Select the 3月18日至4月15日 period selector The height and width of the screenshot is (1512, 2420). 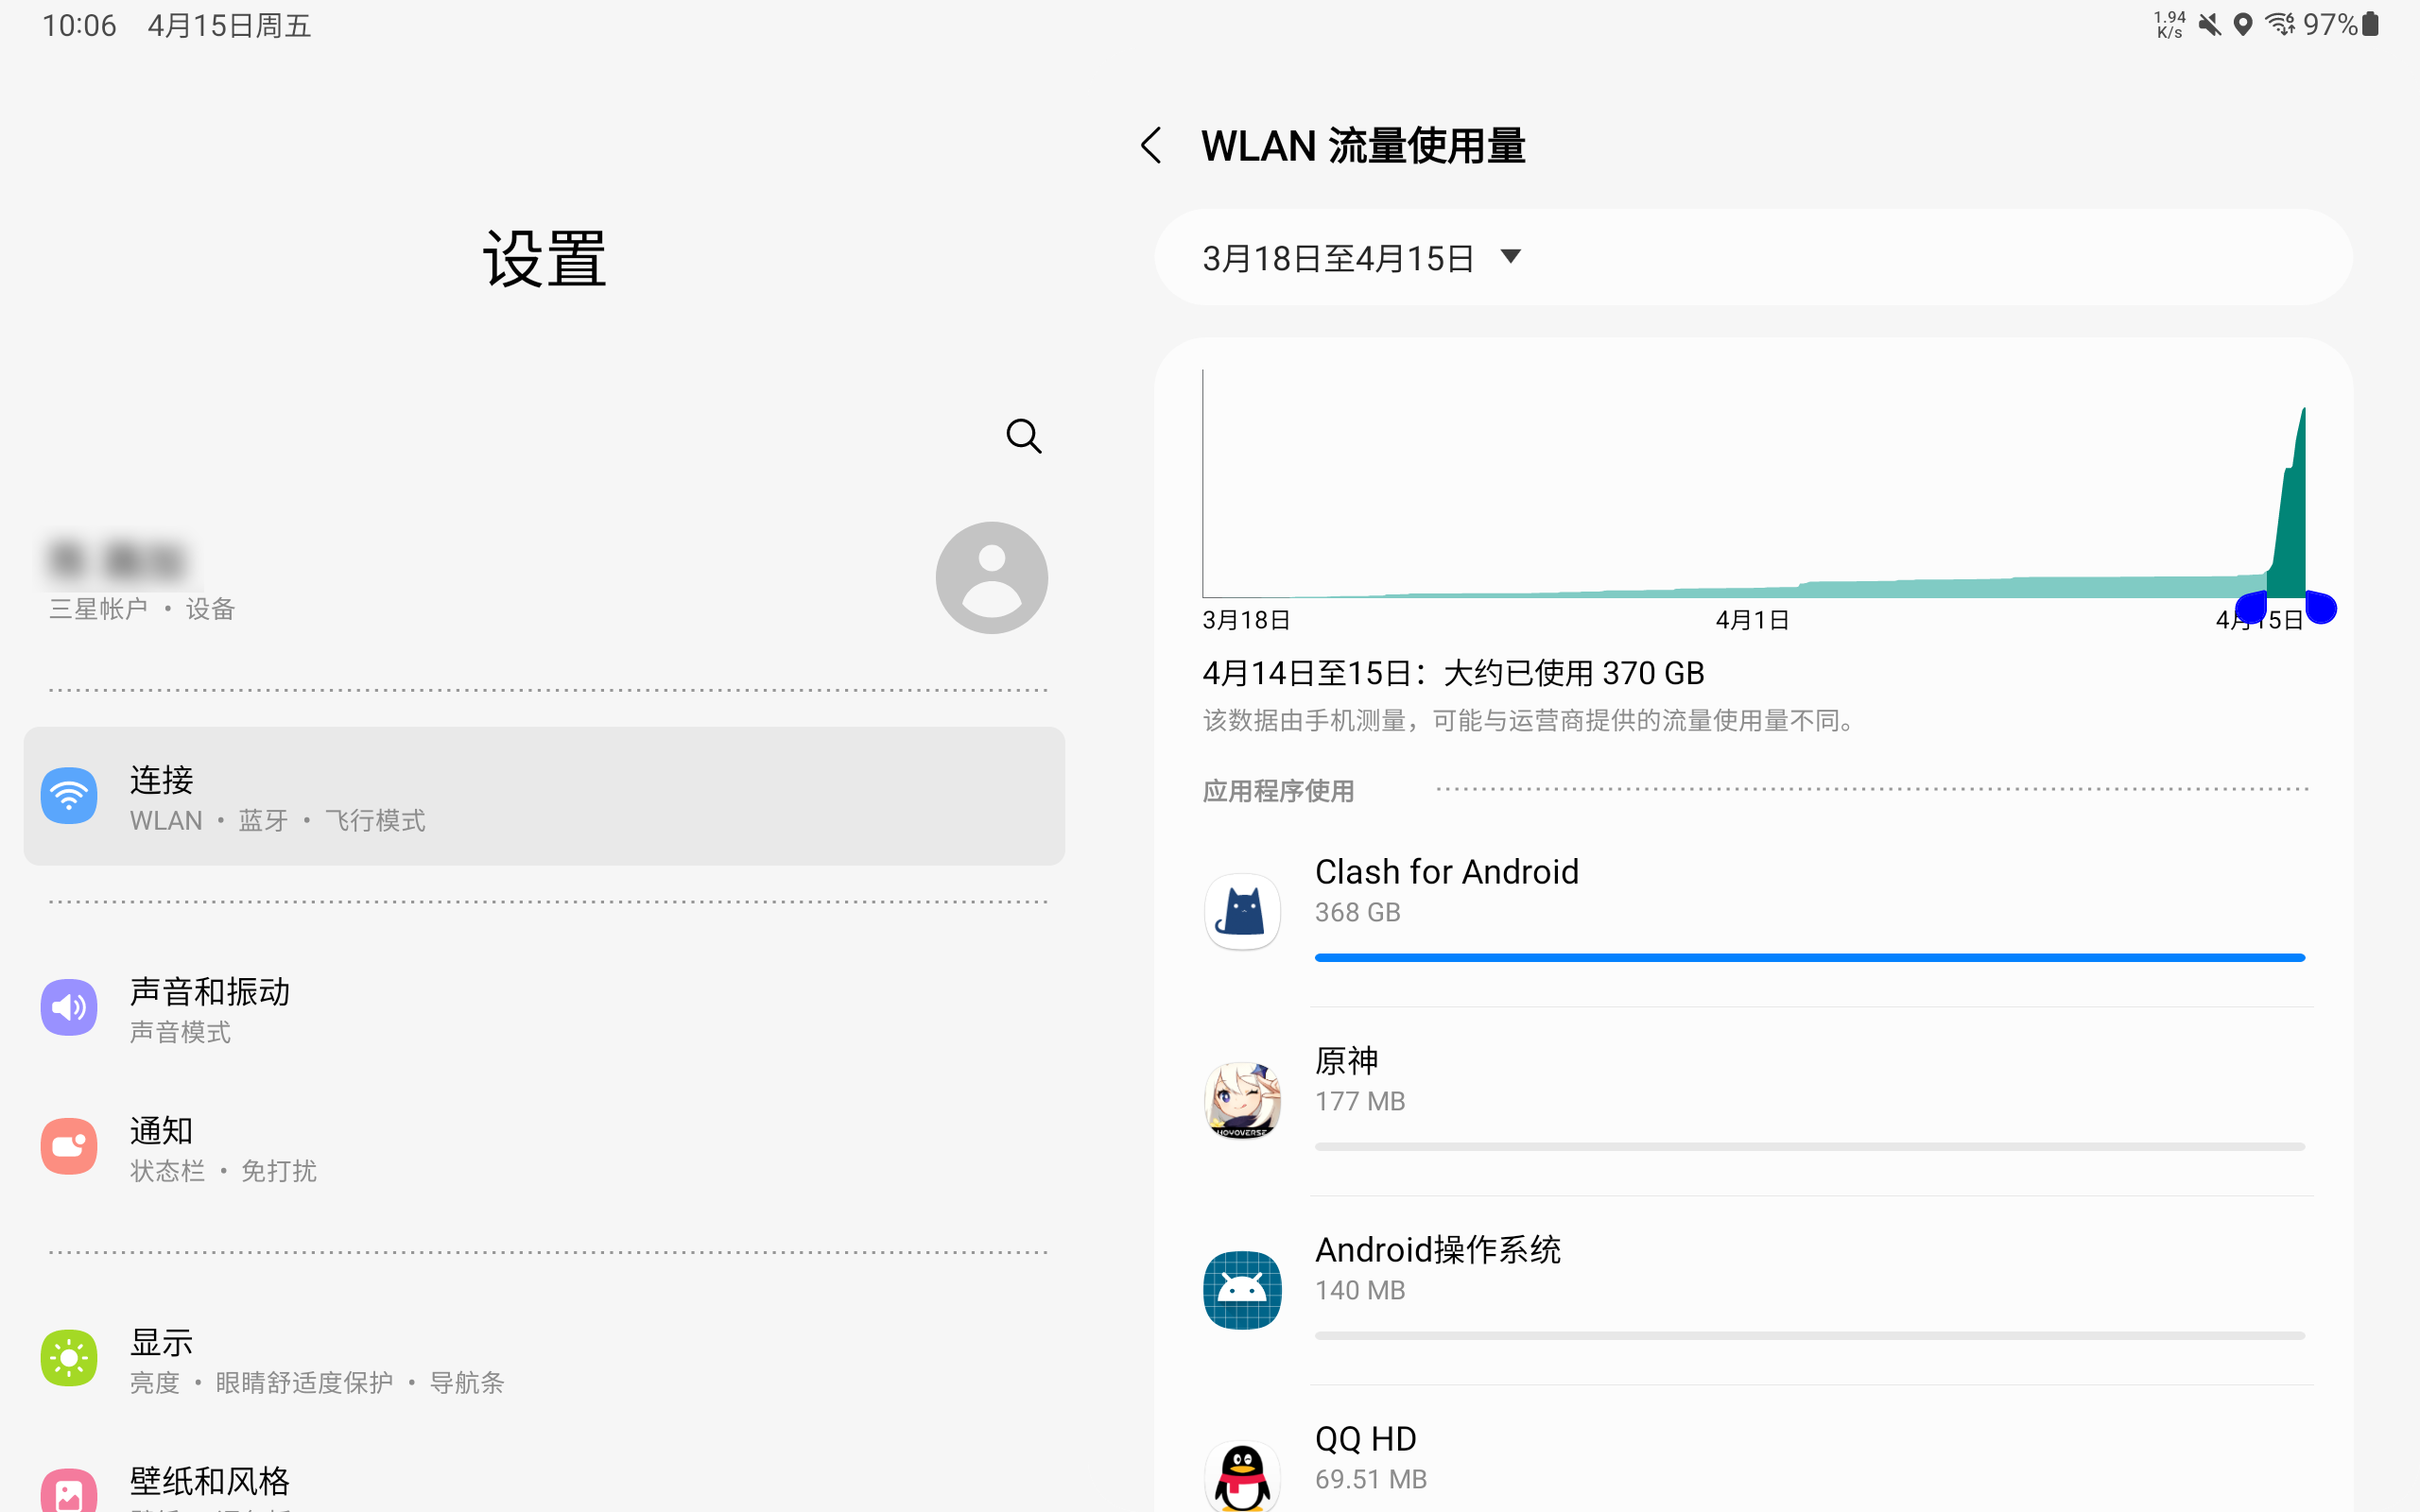tap(1338, 258)
